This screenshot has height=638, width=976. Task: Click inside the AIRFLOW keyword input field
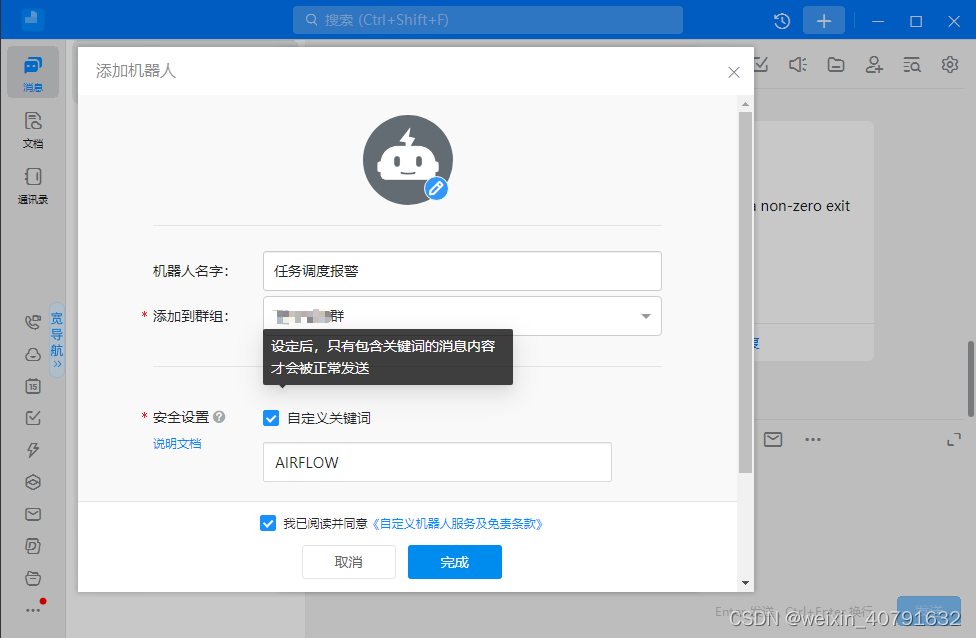pyautogui.click(x=437, y=462)
